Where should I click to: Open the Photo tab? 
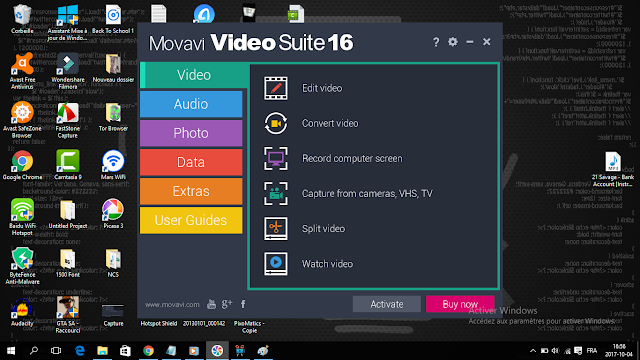pos(191,133)
